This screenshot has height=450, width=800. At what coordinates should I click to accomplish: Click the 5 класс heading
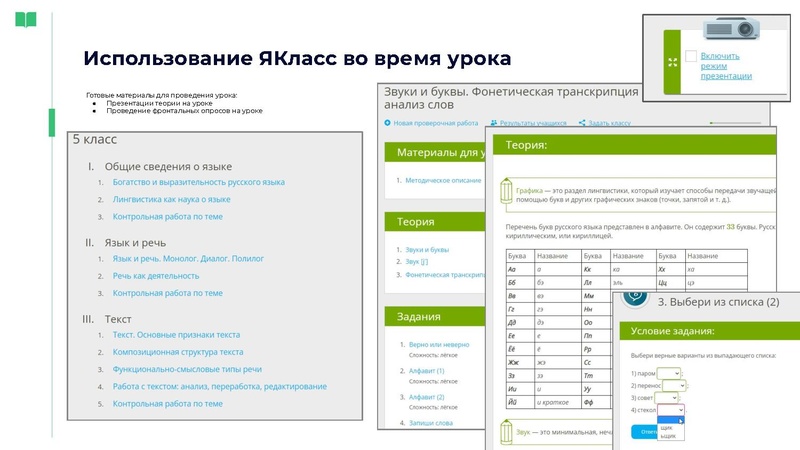94,139
